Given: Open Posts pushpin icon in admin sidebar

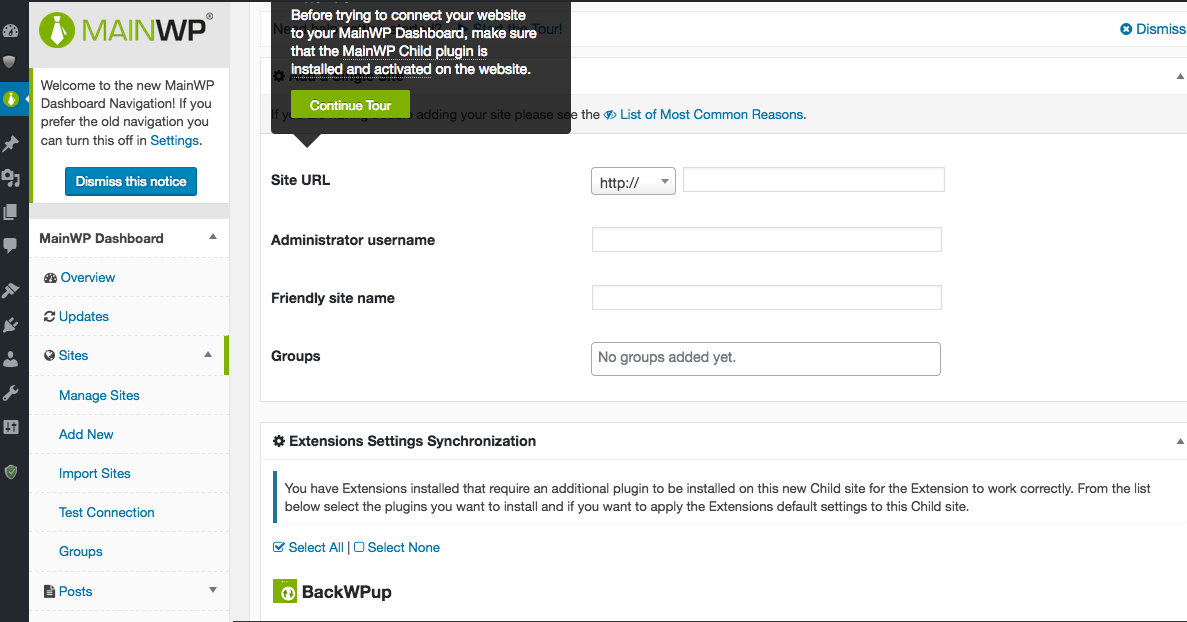Looking at the screenshot, I should tap(11, 143).
